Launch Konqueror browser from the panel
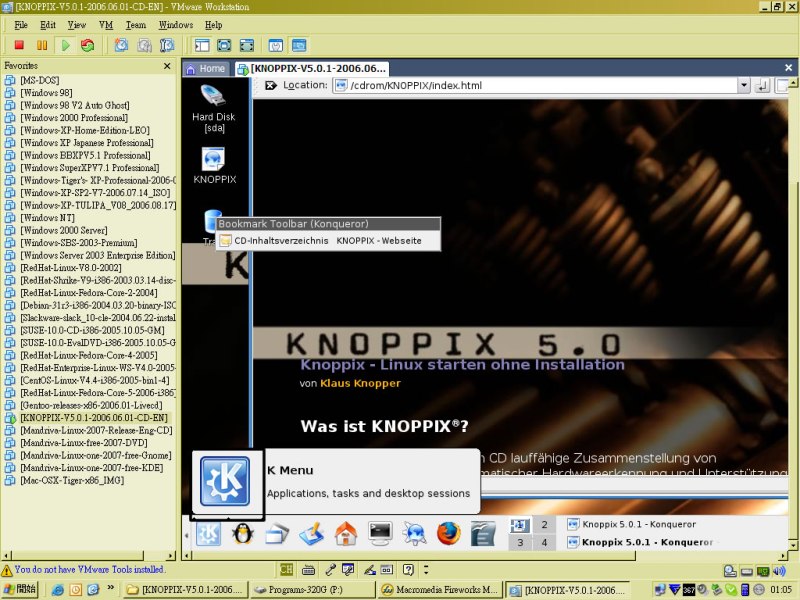Screen dimensions: 800x600 (414, 534)
